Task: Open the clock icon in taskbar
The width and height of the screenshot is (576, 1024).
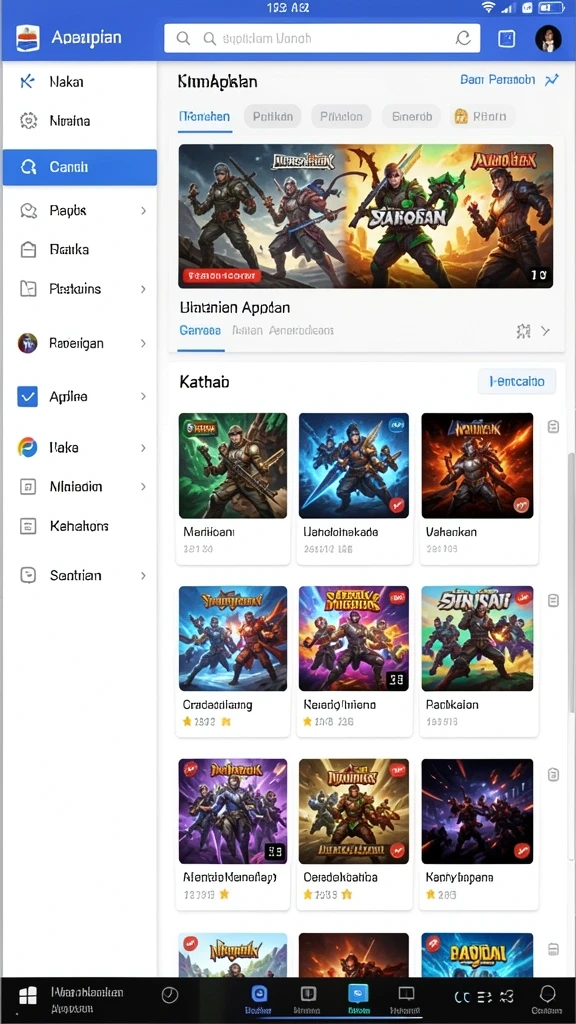Action: 169,995
